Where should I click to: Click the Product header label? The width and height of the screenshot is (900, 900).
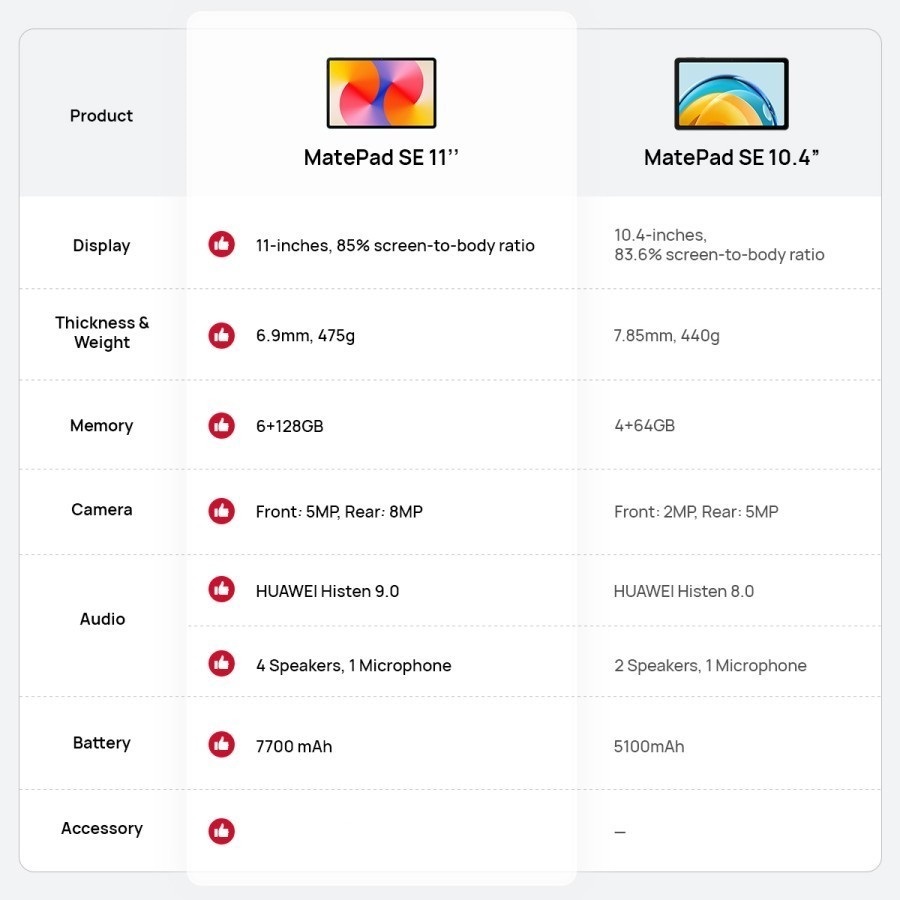click(101, 116)
